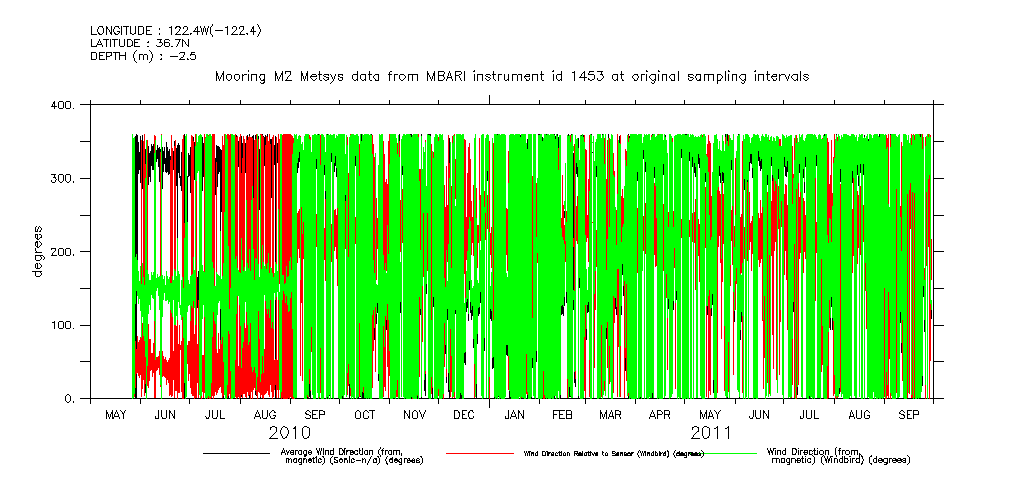Select the OCT month label on time axis
This screenshot has height=504, width=1009.
pos(364,414)
